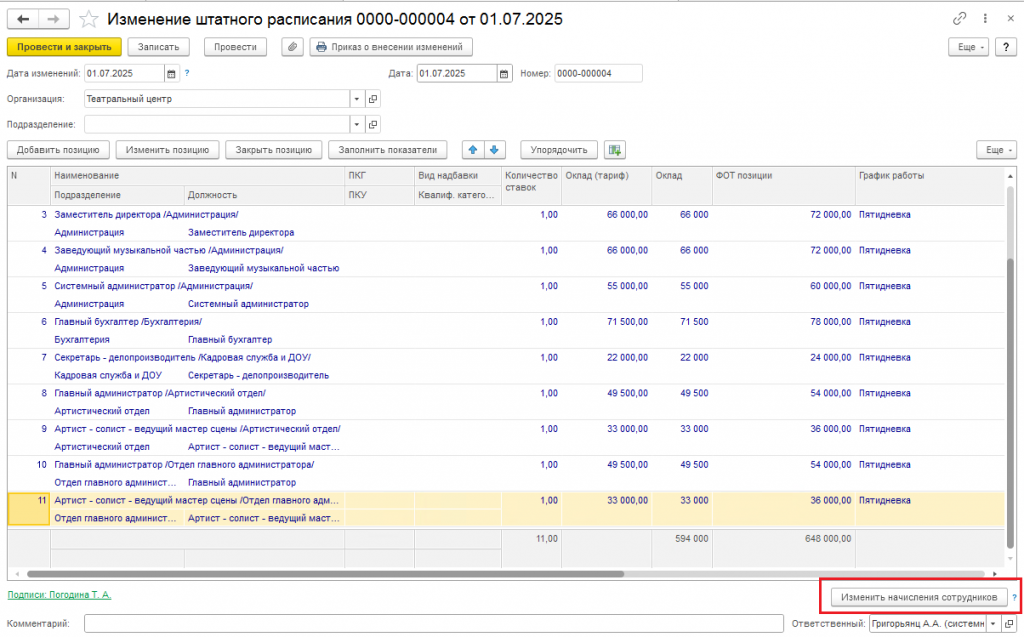This screenshot has height=637, width=1024.
Task: Move selected position down with arrow
Action: (494, 150)
